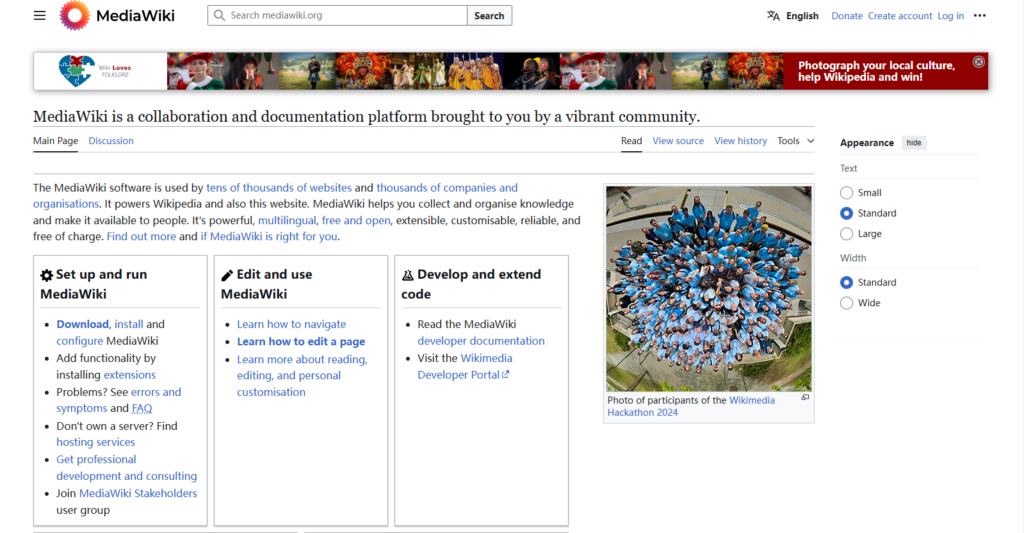Enlarge the hackathon photo via expand icon
The width and height of the screenshot is (1024, 533).
pyautogui.click(x=805, y=398)
